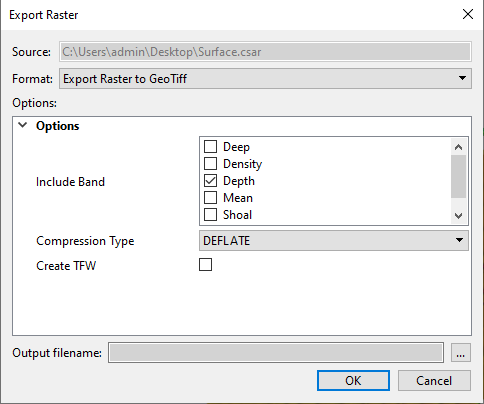Uncheck the Depth band checkbox
Viewport: 484px width, 404px height.
point(210,180)
